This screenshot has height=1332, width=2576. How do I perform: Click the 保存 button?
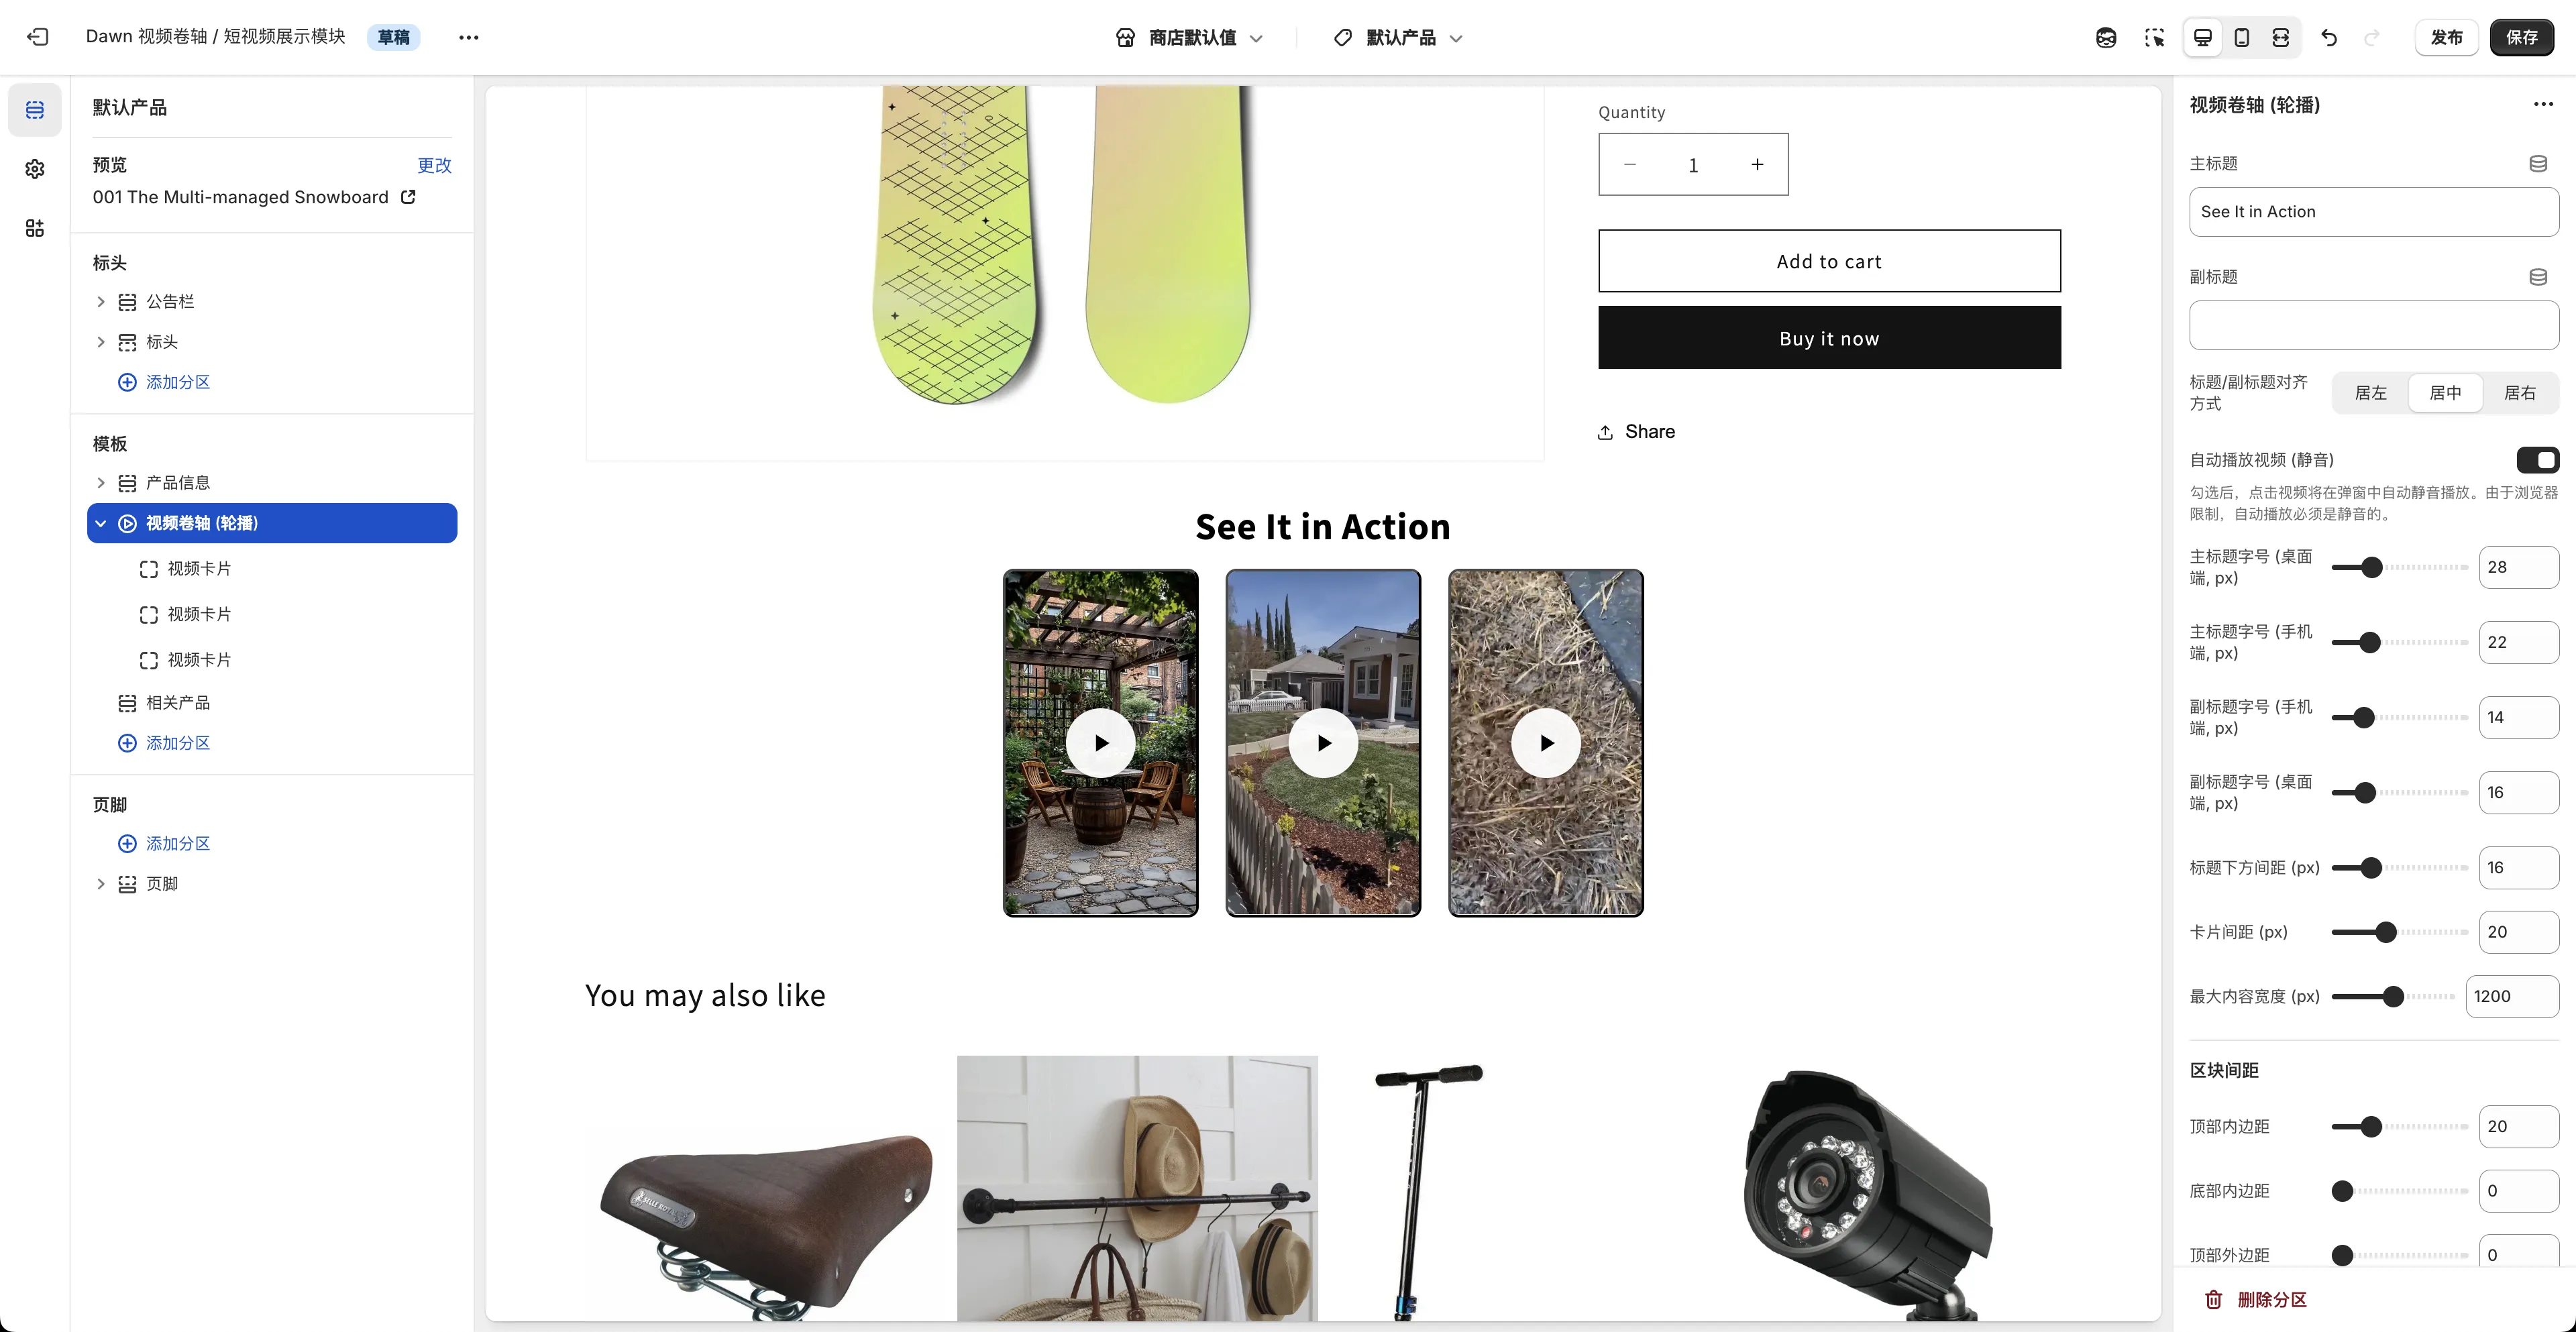(2521, 37)
